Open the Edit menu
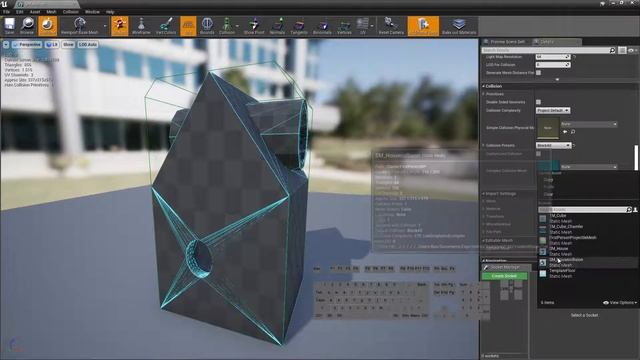Screen dimensions: 640x360 [20, 12]
